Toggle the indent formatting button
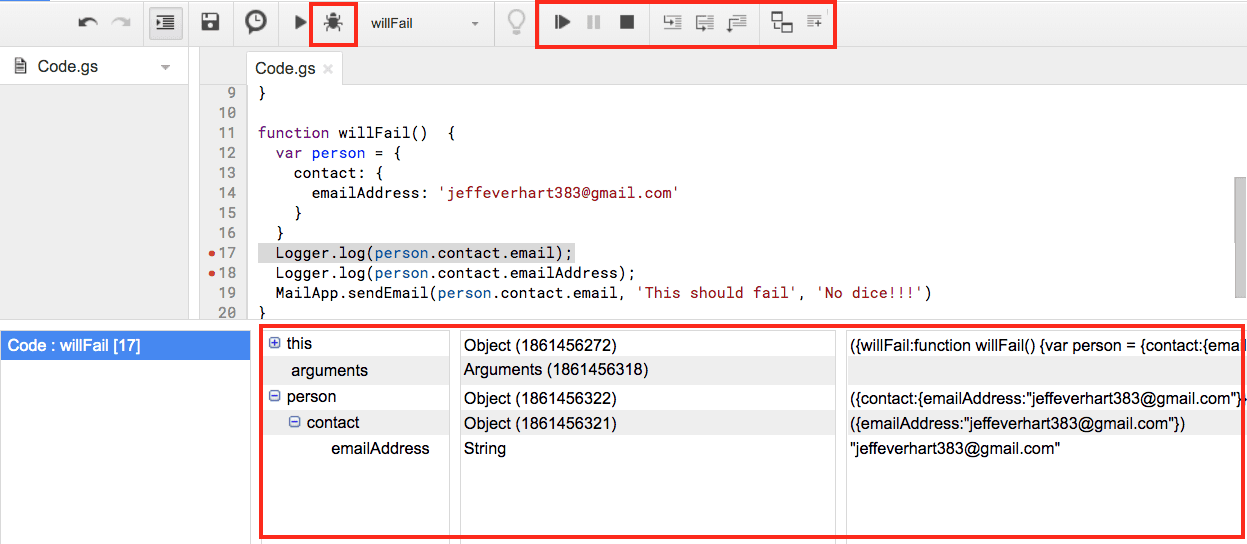1247x544 pixels. (166, 22)
